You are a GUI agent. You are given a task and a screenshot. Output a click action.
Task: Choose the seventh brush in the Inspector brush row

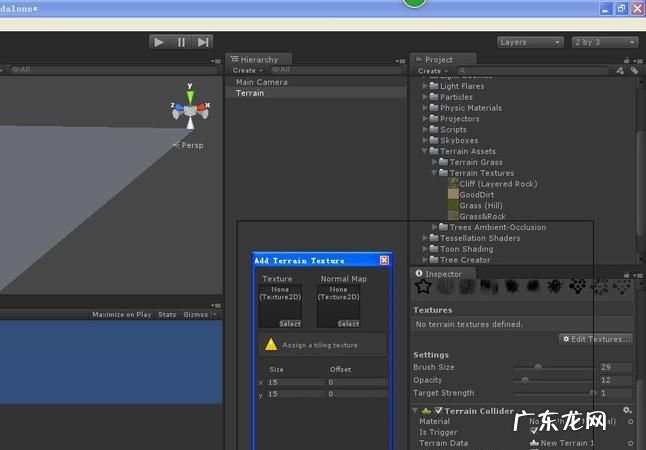(555, 286)
